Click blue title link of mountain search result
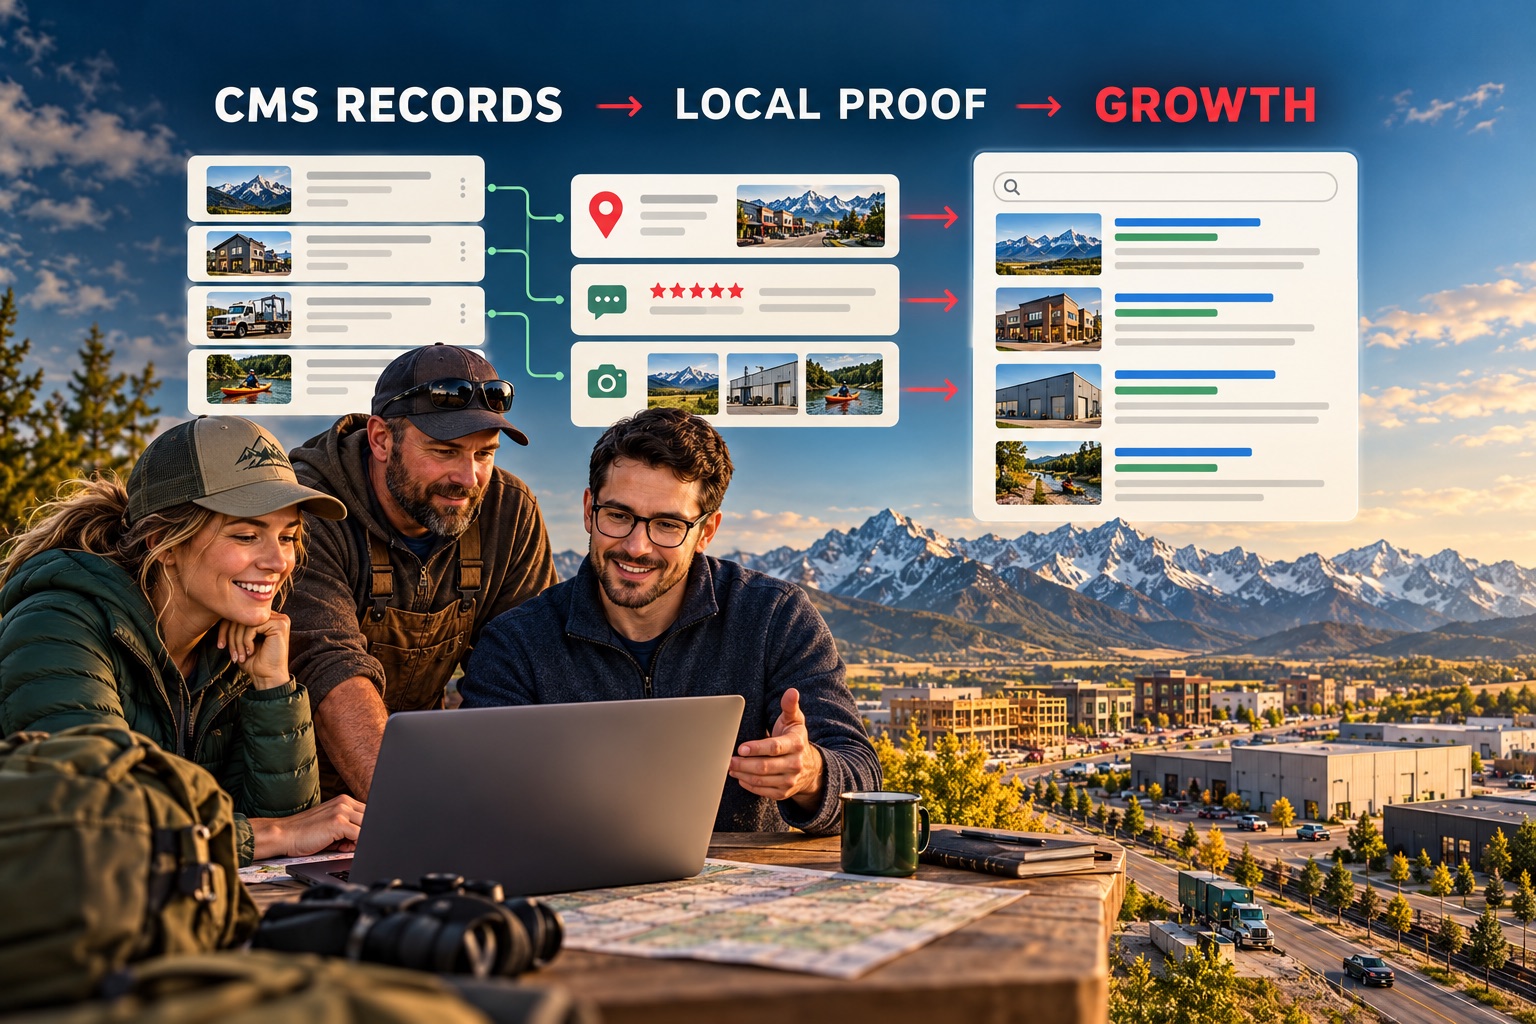 coord(1187,222)
